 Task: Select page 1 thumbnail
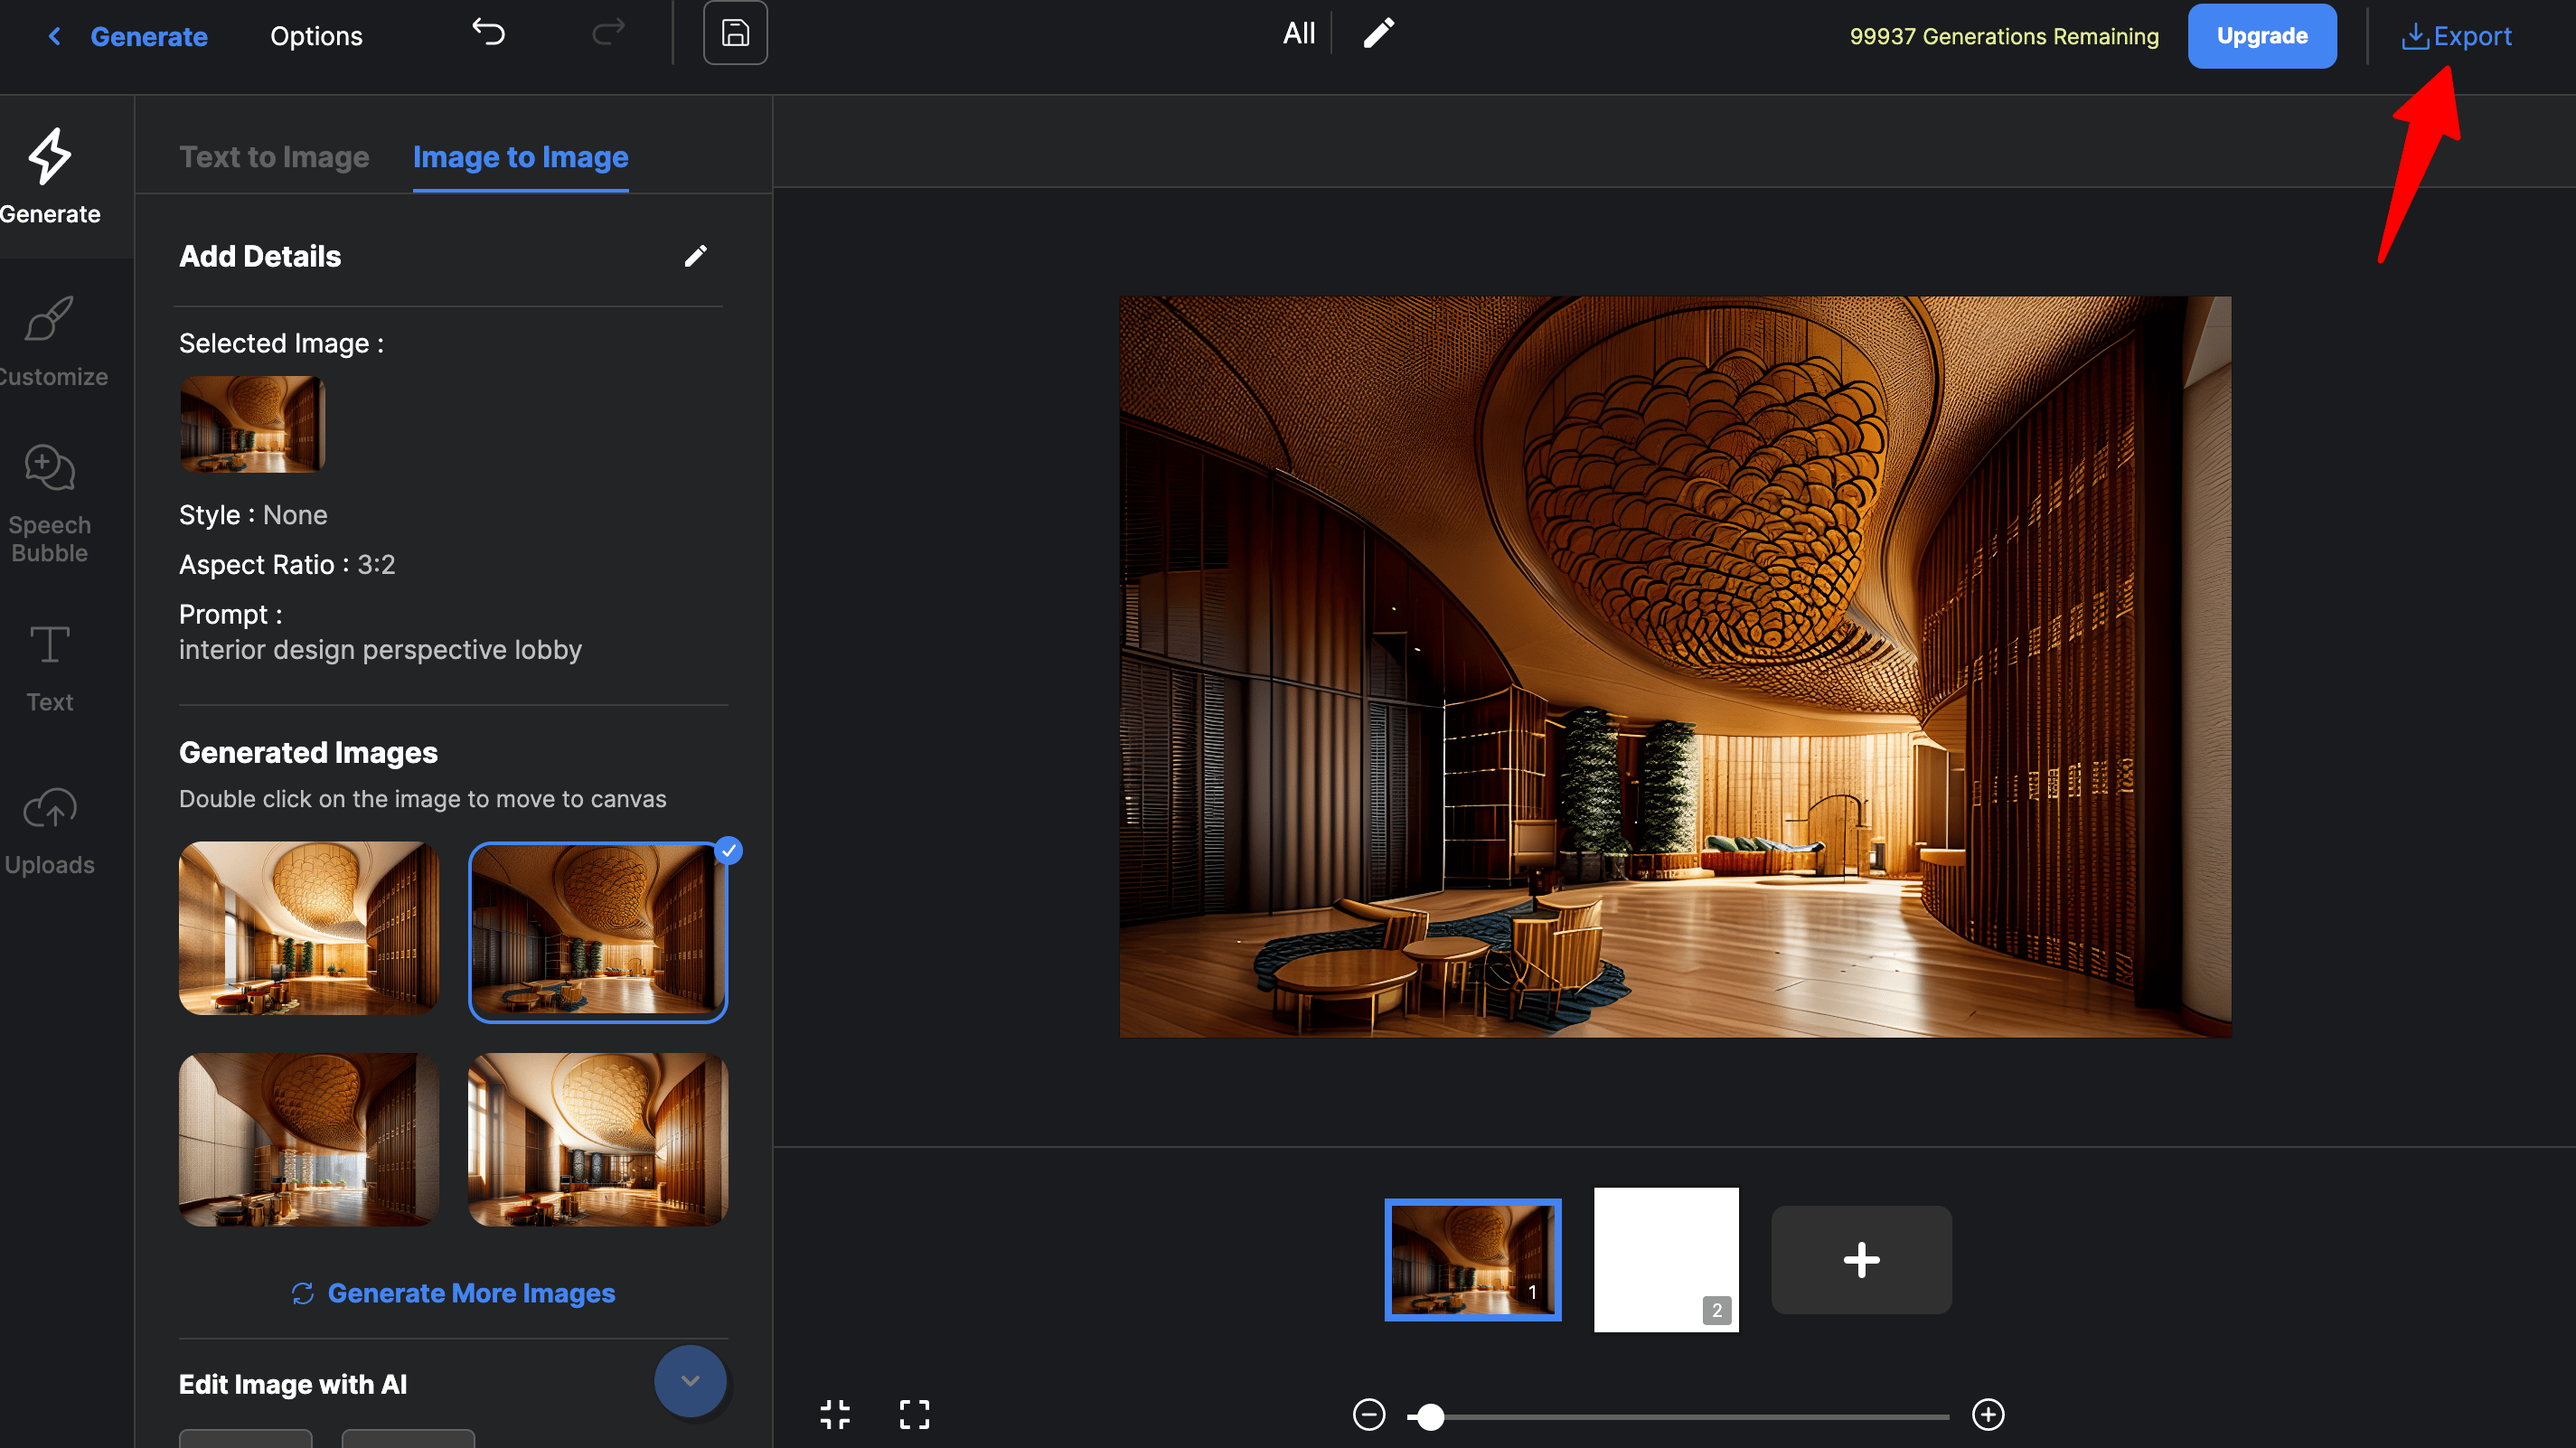coord(1473,1259)
